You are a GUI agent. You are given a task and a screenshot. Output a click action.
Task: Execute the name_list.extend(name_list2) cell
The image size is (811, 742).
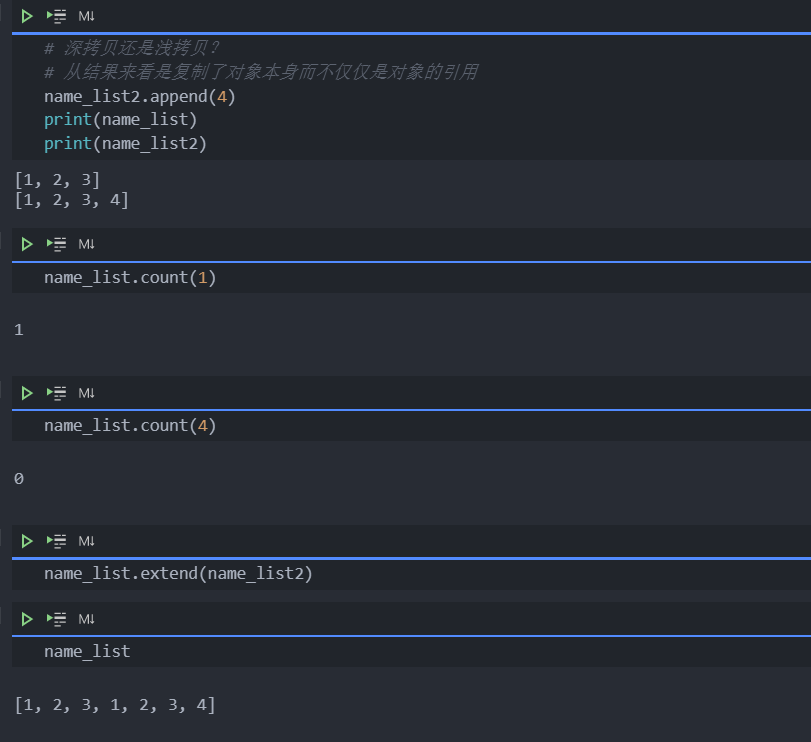pos(27,541)
